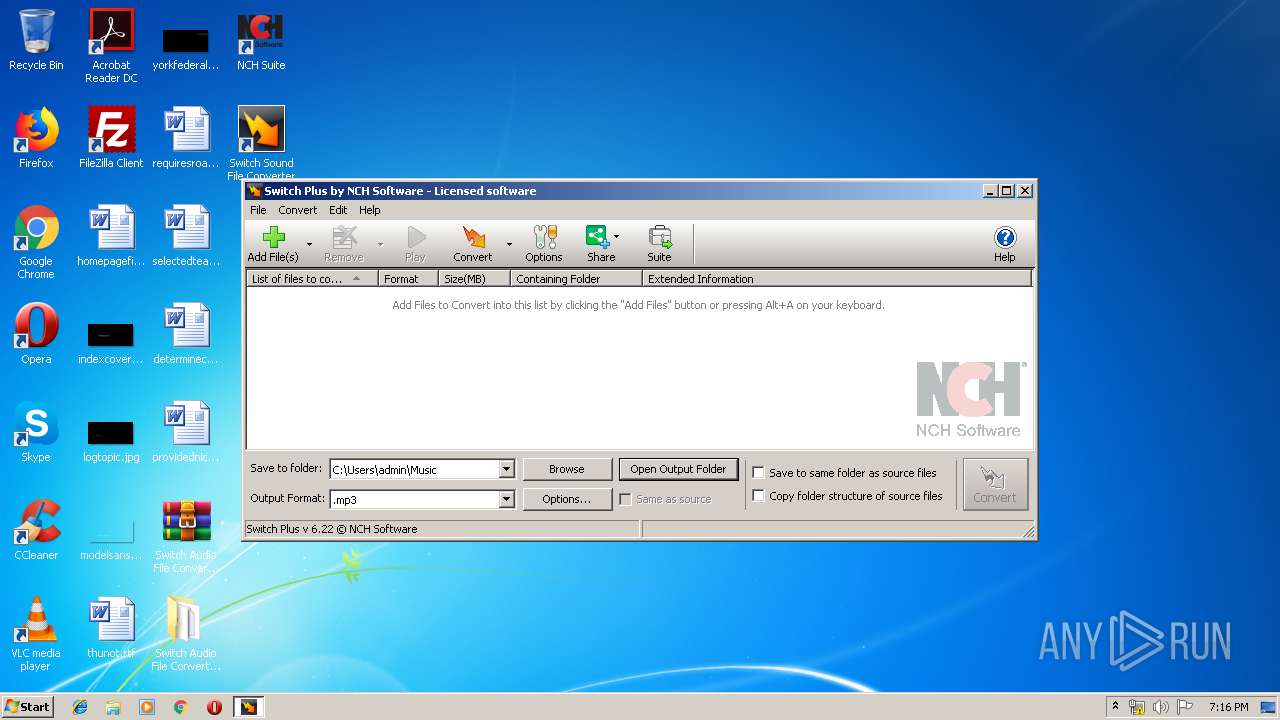Open the Help menu

click(370, 210)
